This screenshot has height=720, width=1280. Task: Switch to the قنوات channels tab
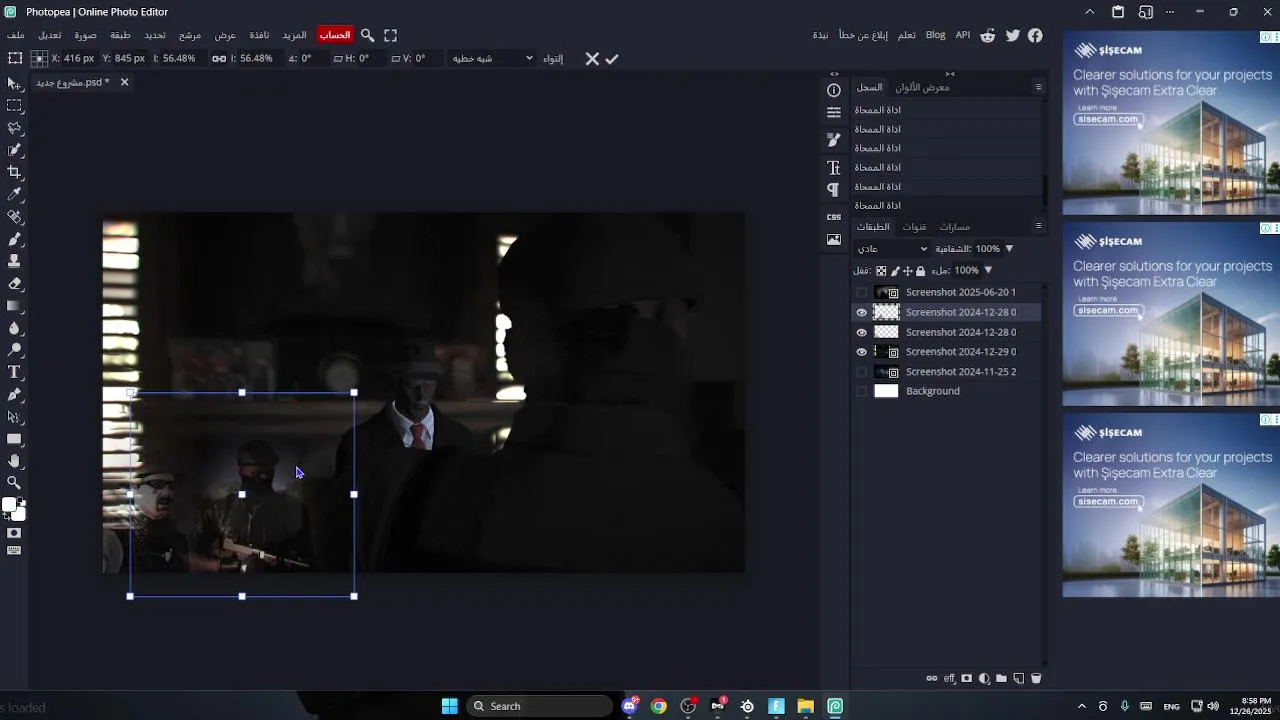[x=914, y=227]
